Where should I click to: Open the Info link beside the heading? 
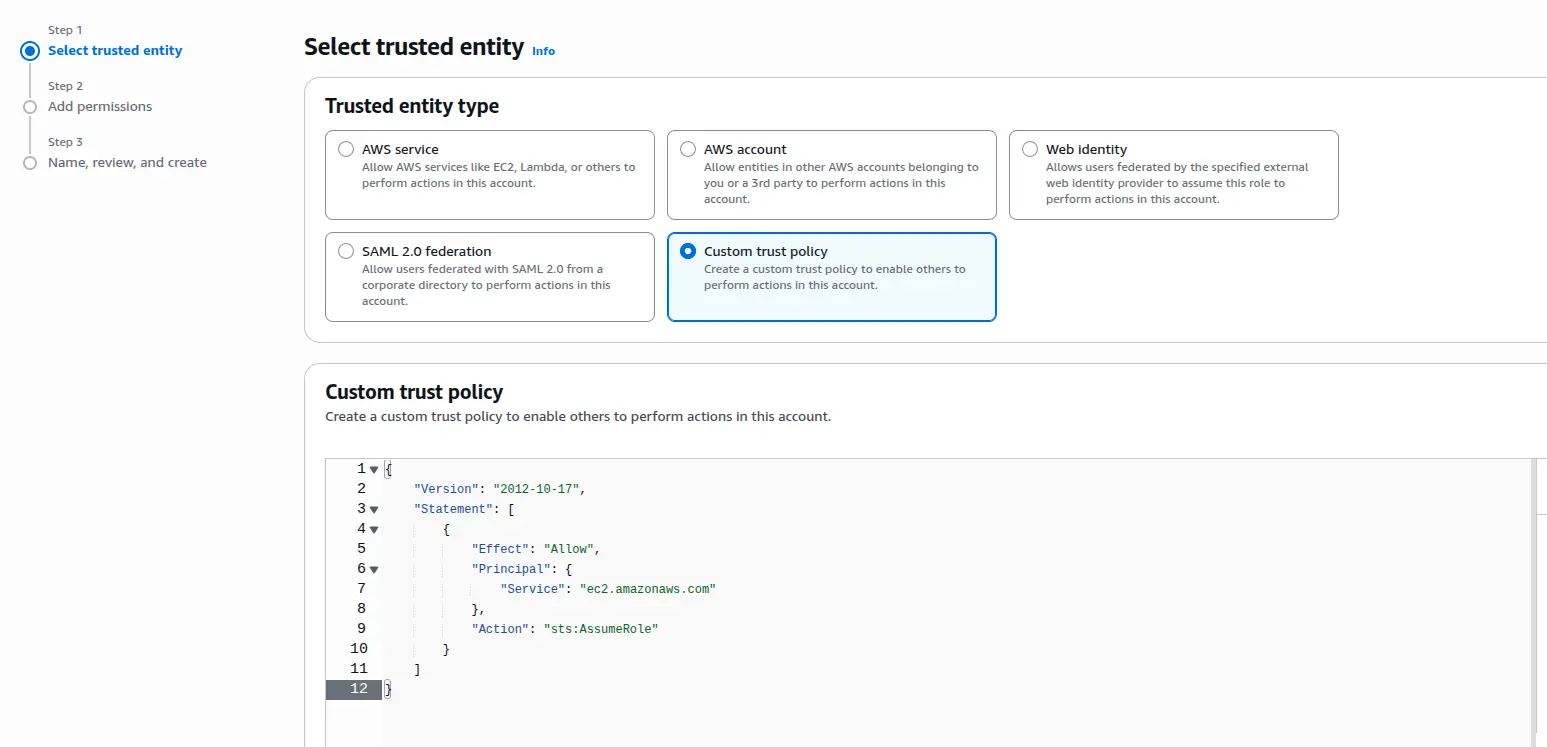(x=543, y=51)
